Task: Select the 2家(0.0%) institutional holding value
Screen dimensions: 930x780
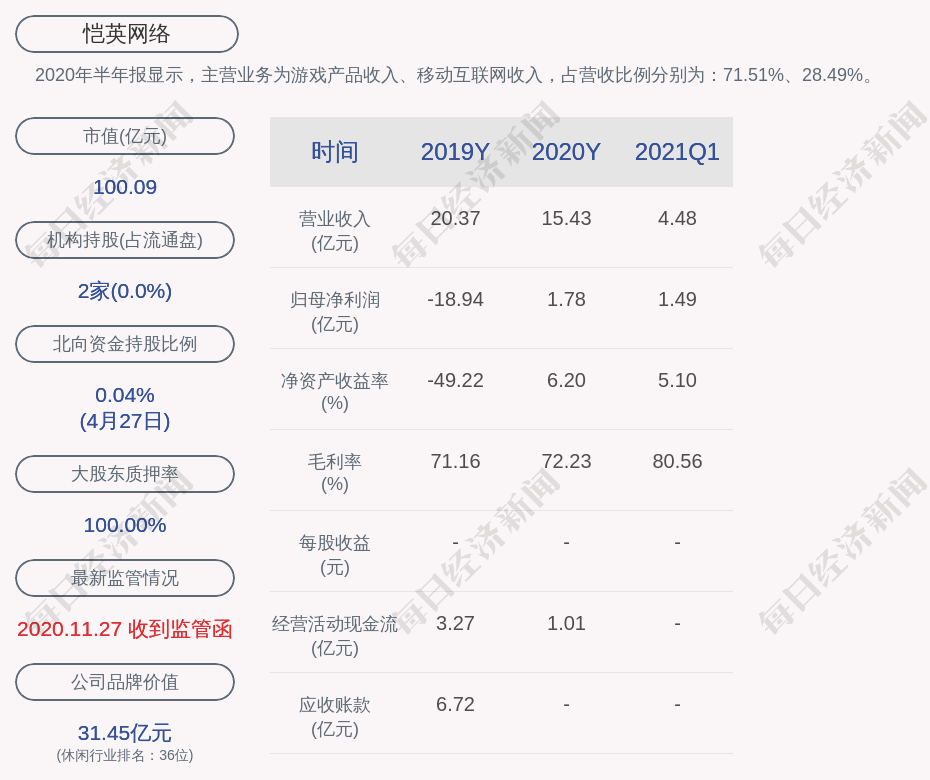Action: [x=125, y=291]
